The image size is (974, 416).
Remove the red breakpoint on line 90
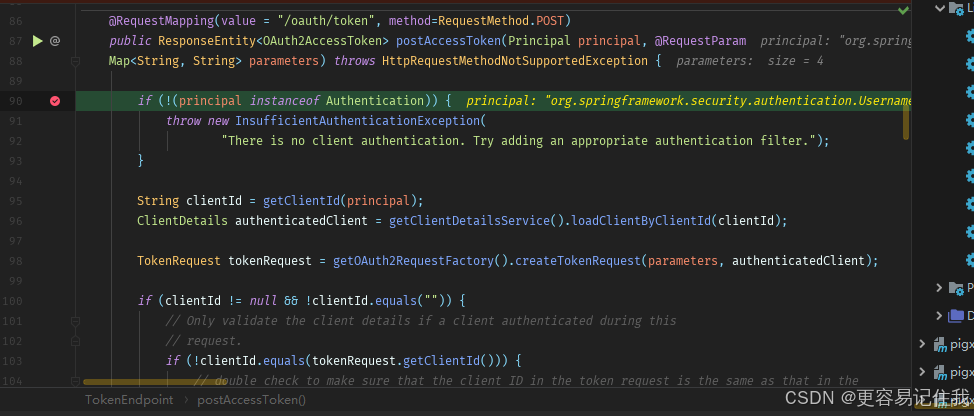tap(55, 101)
